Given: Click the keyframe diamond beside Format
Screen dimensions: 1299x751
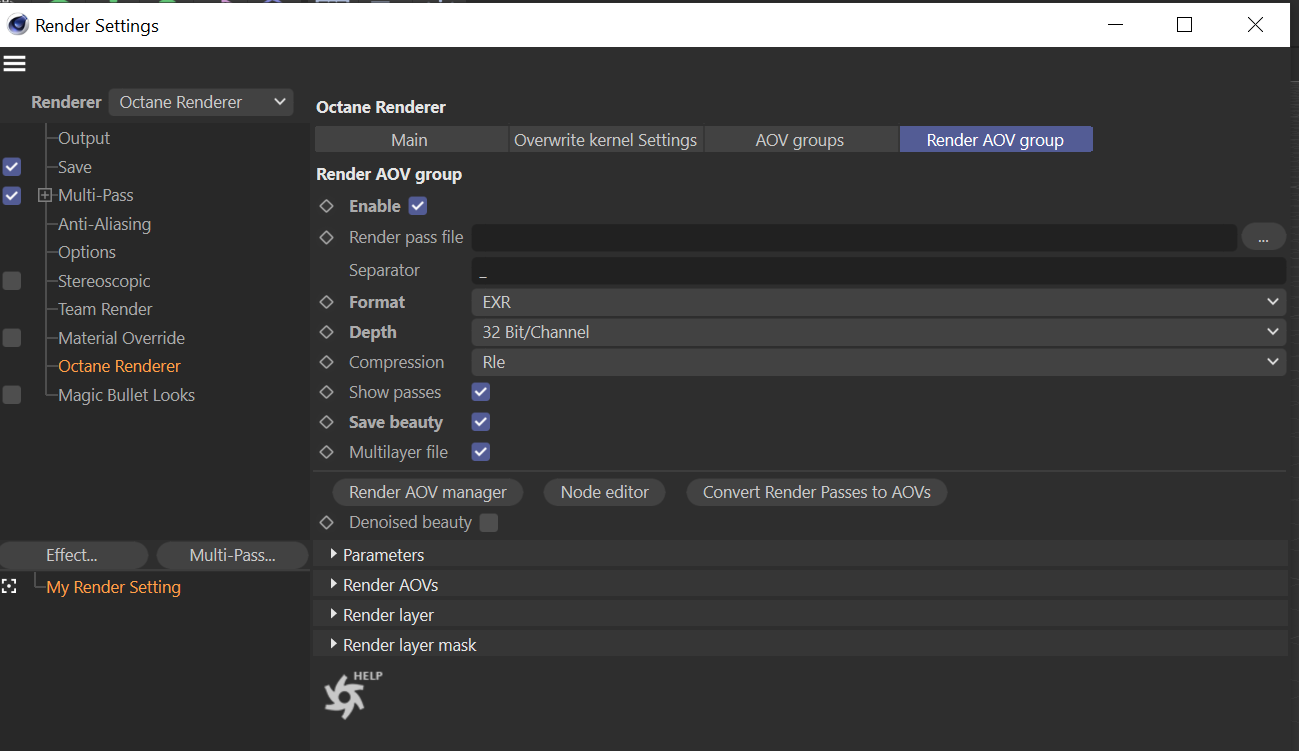Looking at the screenshot, I should [326, 302].
